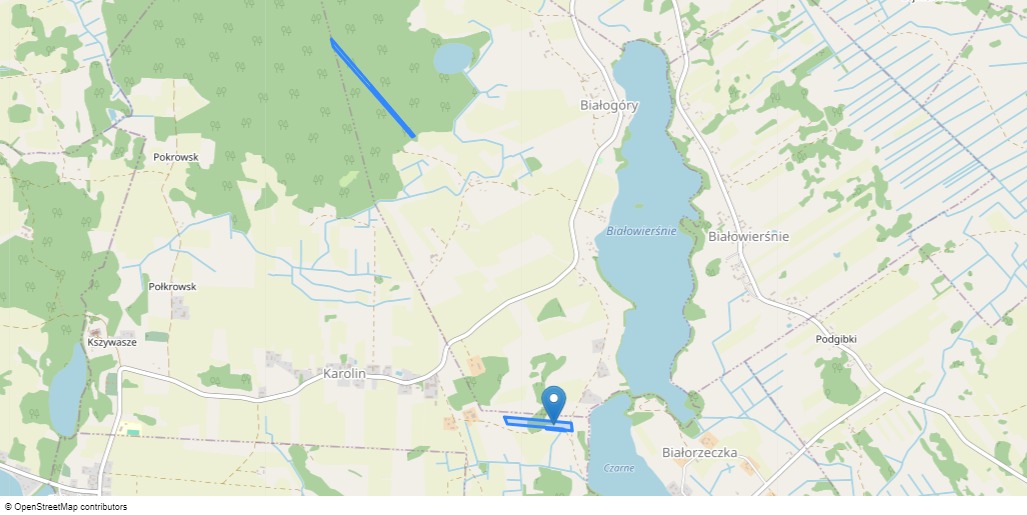Select the diagonal blue line in the forest
1027x515 pixels.
pyautogui.click(x=372, y=88)
